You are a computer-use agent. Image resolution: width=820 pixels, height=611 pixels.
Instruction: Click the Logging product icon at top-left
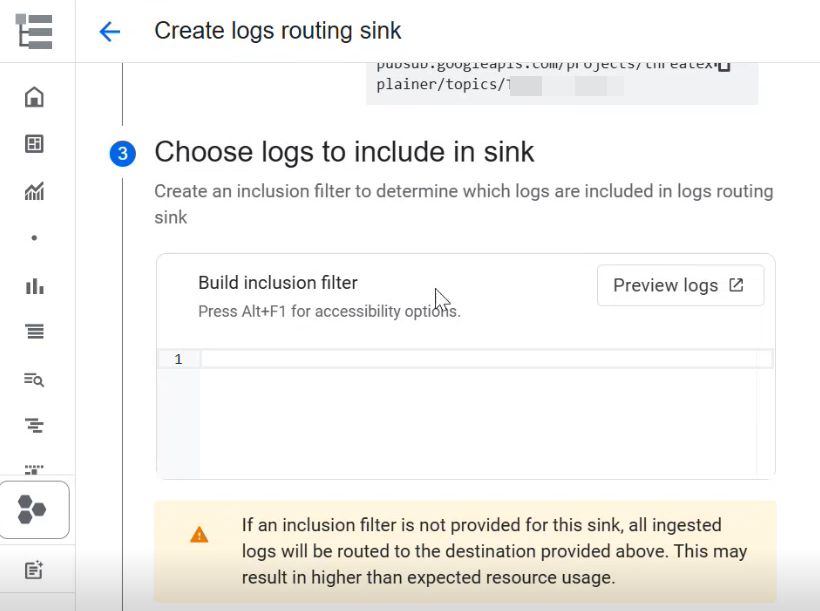[x=34, y=31]
